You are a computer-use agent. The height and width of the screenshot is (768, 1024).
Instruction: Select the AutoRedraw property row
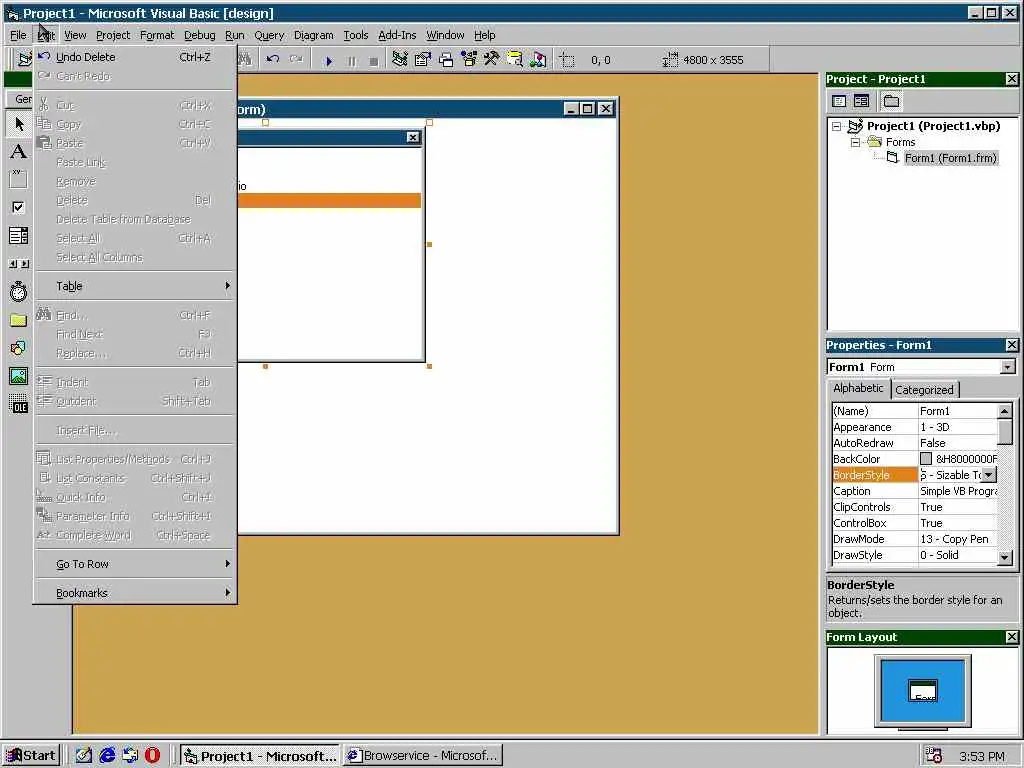(914, 443)
